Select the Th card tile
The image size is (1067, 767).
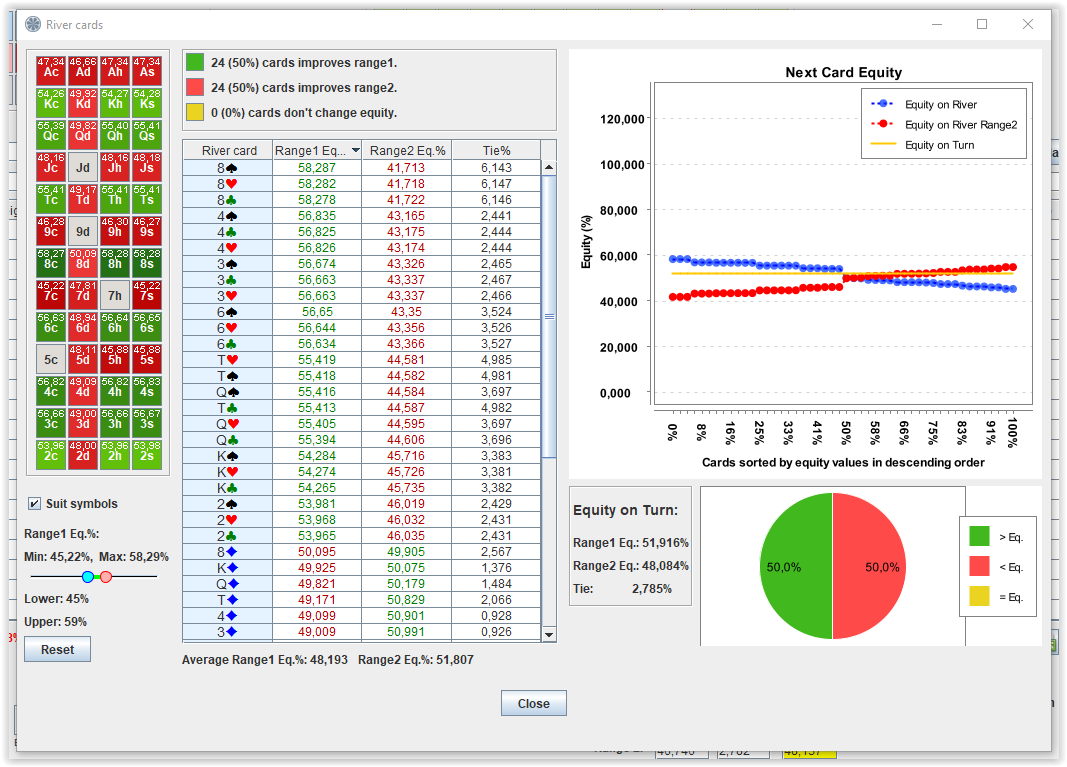click(115, 199)
